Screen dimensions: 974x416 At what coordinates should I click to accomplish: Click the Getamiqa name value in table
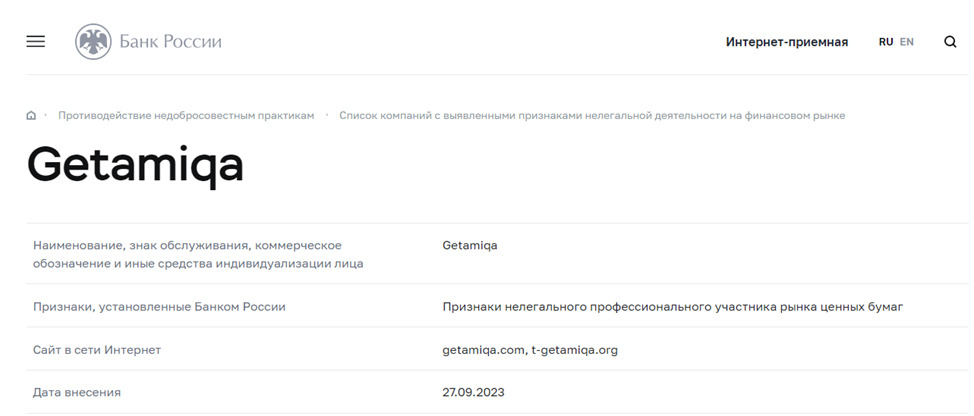(470, 245)
